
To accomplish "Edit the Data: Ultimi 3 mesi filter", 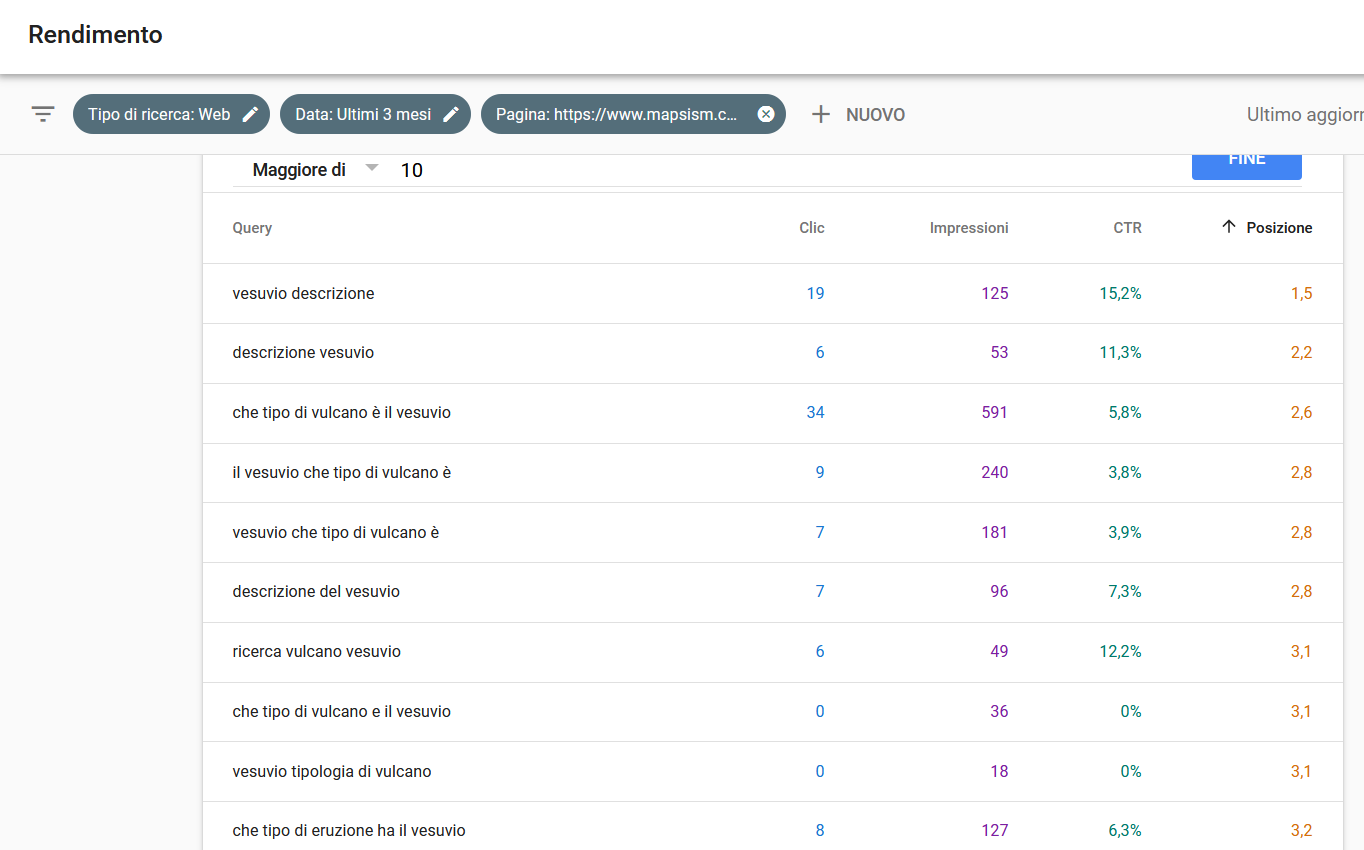I will point(451,114).
